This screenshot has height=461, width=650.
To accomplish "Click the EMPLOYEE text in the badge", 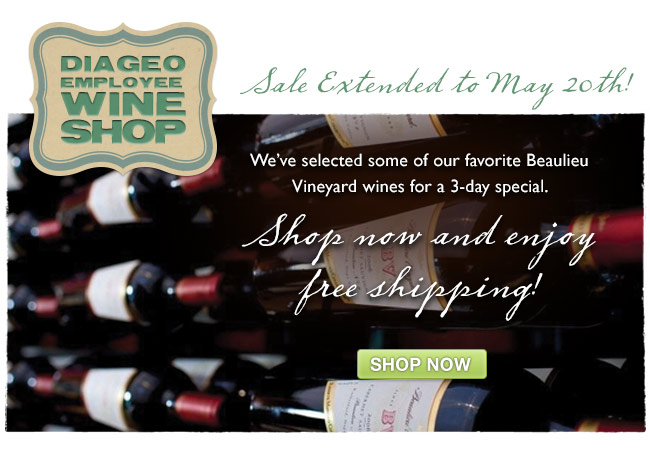I will point(121,82).
